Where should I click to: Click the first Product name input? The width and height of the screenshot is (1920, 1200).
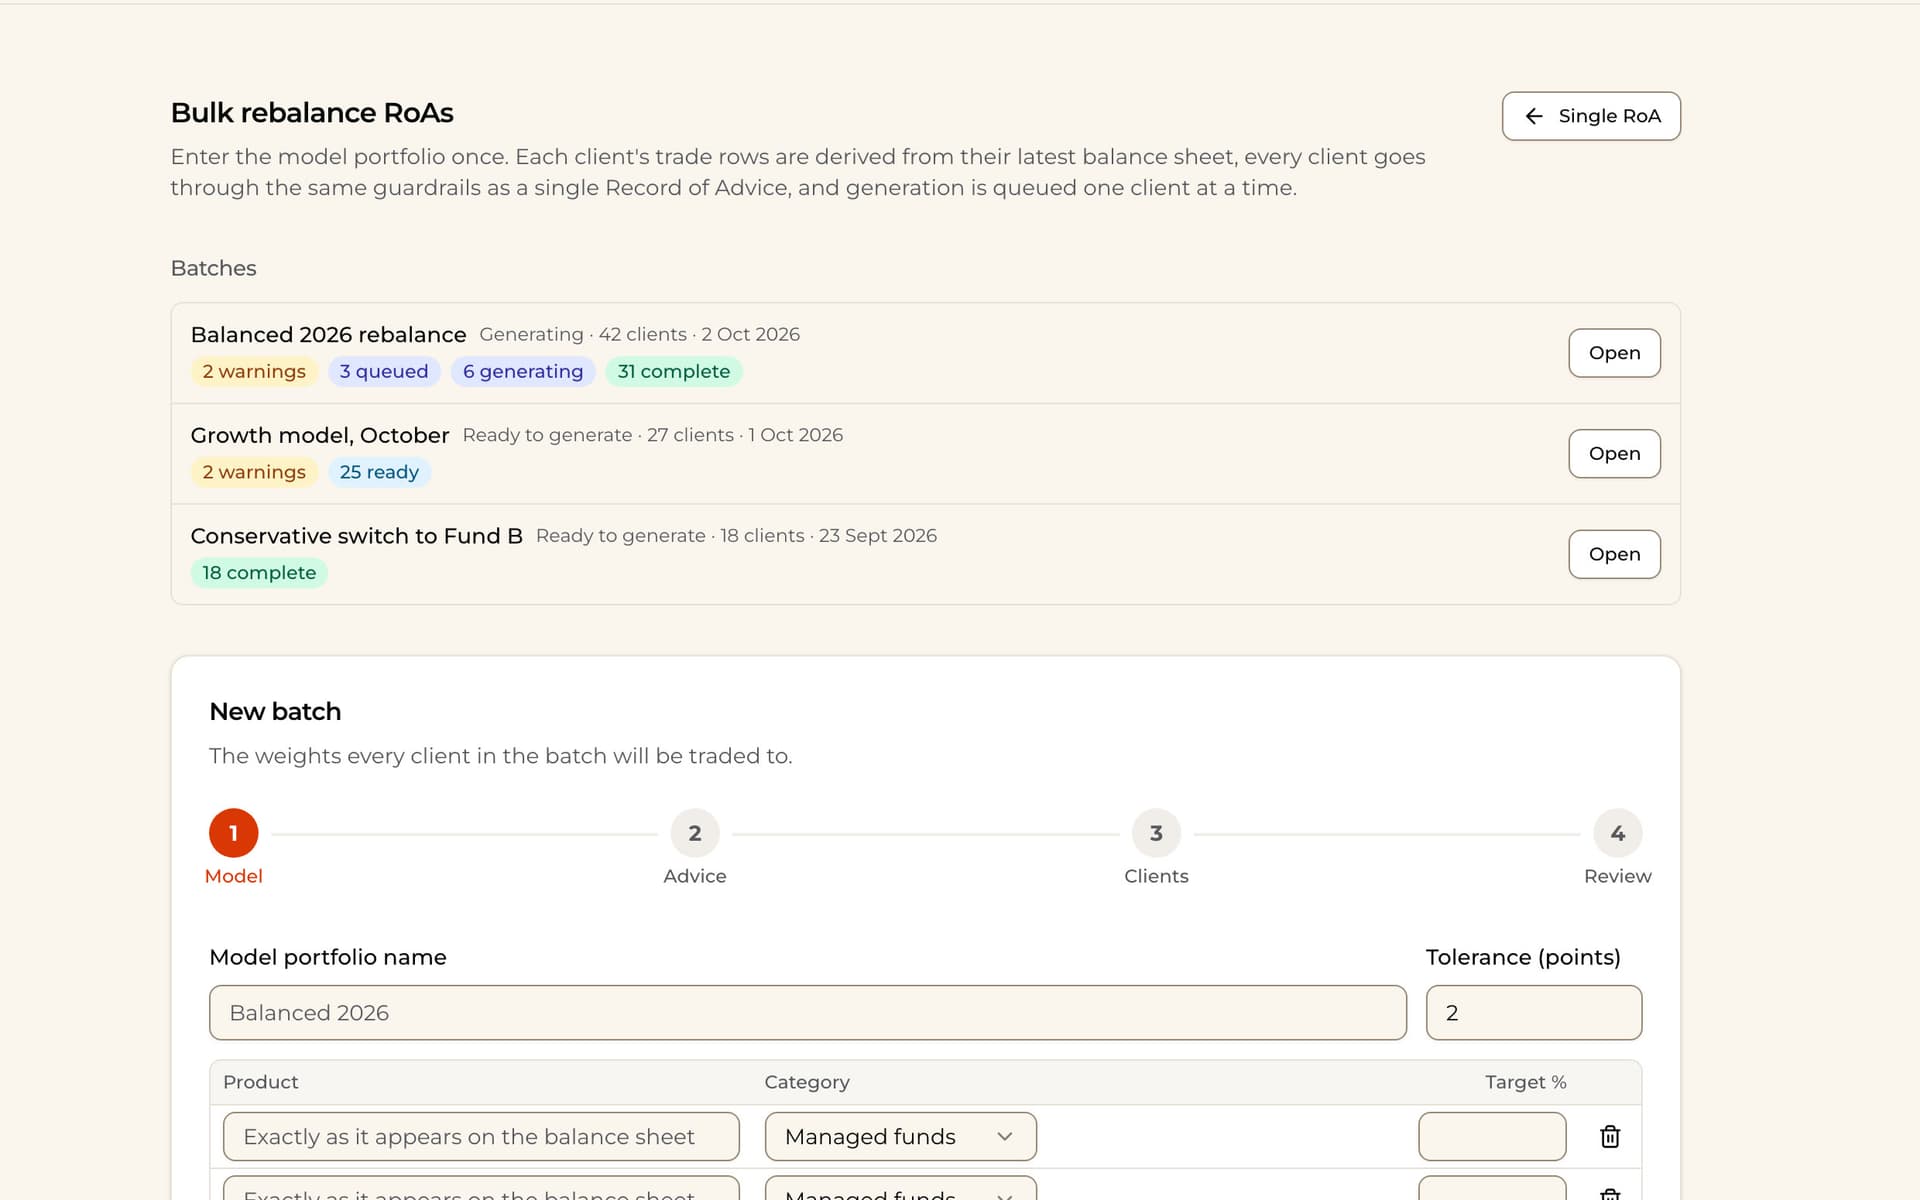(x=481, y=1136)
